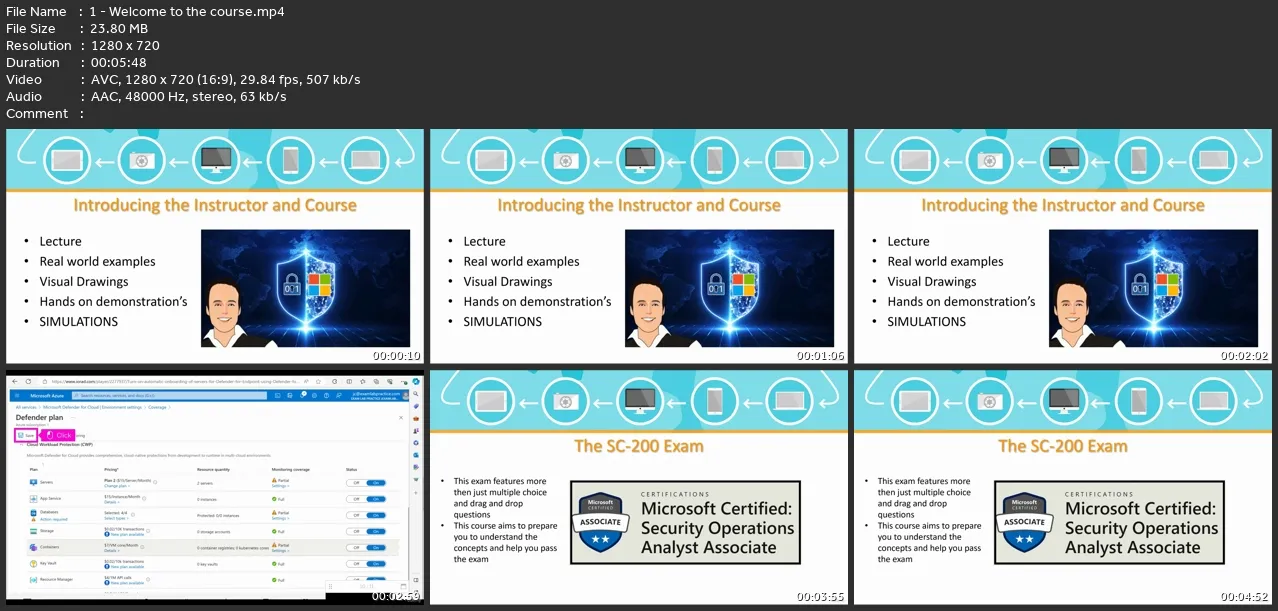The image size is (1278, 611).
Task: Click Select types link for Databases
Action: coord(116,518)
